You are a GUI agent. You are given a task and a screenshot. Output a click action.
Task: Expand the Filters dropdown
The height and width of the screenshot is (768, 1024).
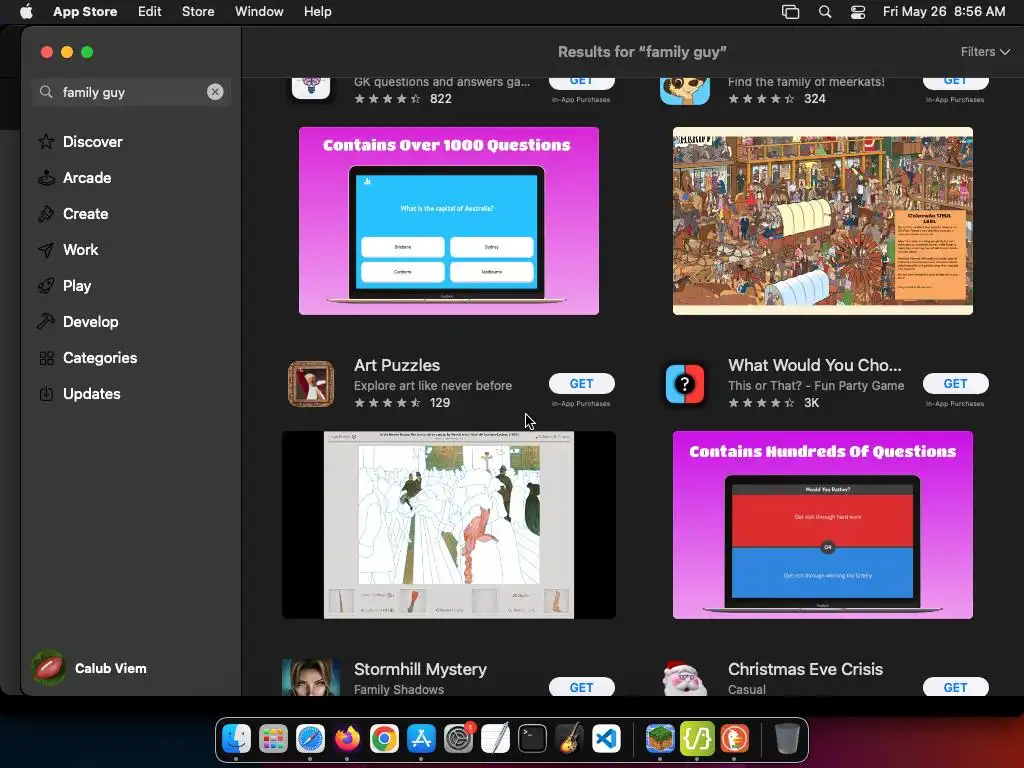coord(985,52)
